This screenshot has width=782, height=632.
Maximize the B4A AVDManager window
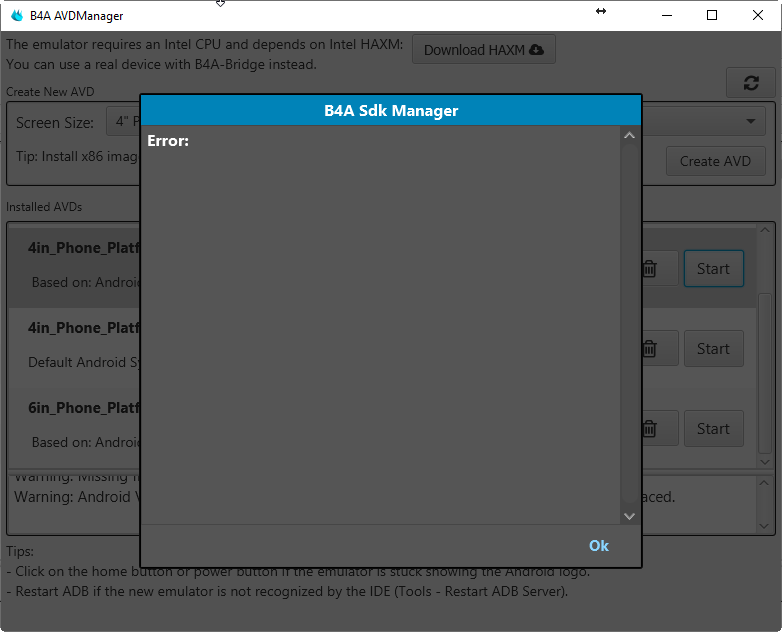coord(712,15)
